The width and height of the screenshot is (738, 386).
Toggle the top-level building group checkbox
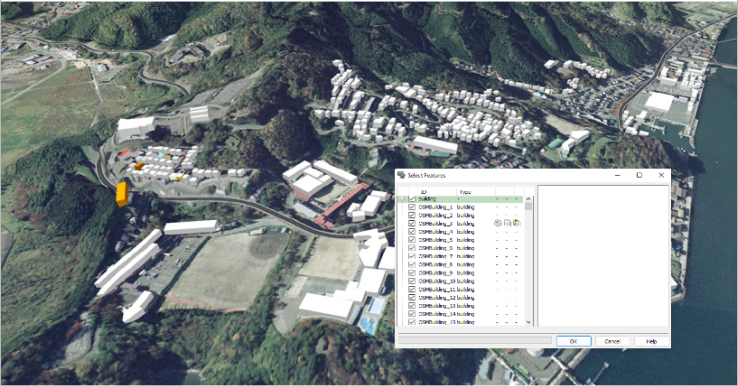pyautogui.click(x=412, y=199)
